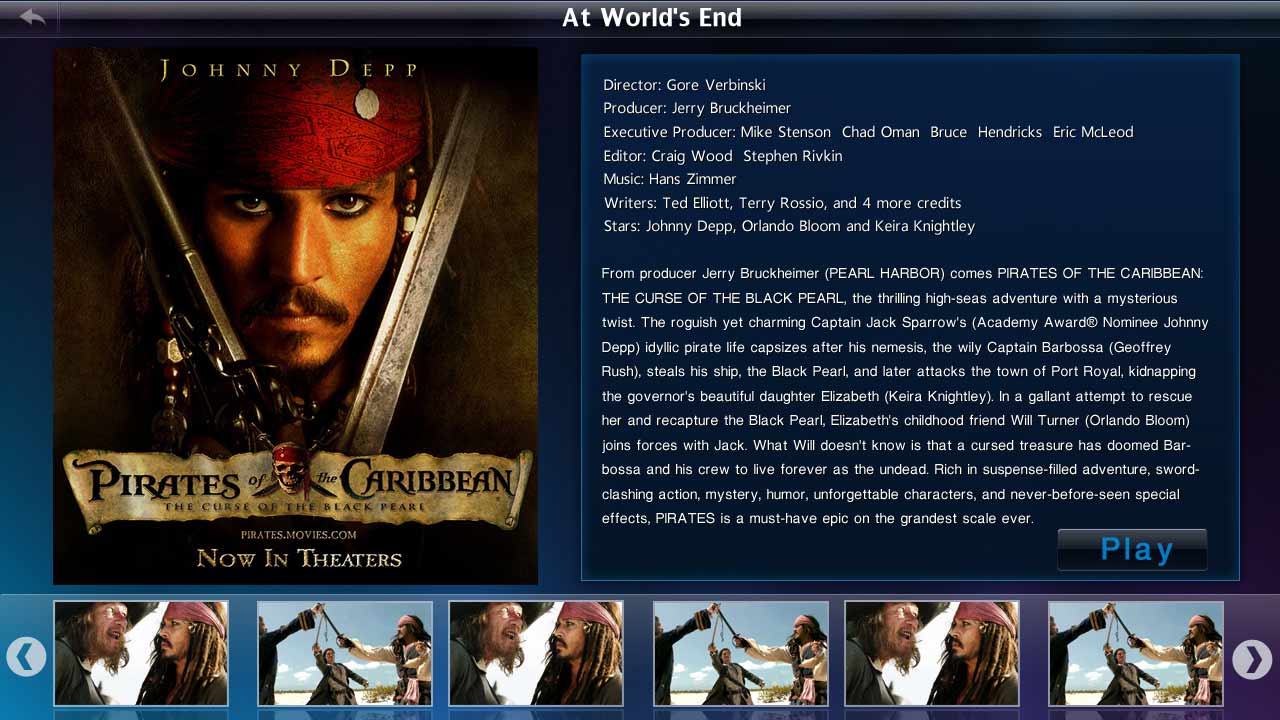
Task: Click the synopsis paragraph starting "From producer Jerry"
Action: (x=905, y=396)
